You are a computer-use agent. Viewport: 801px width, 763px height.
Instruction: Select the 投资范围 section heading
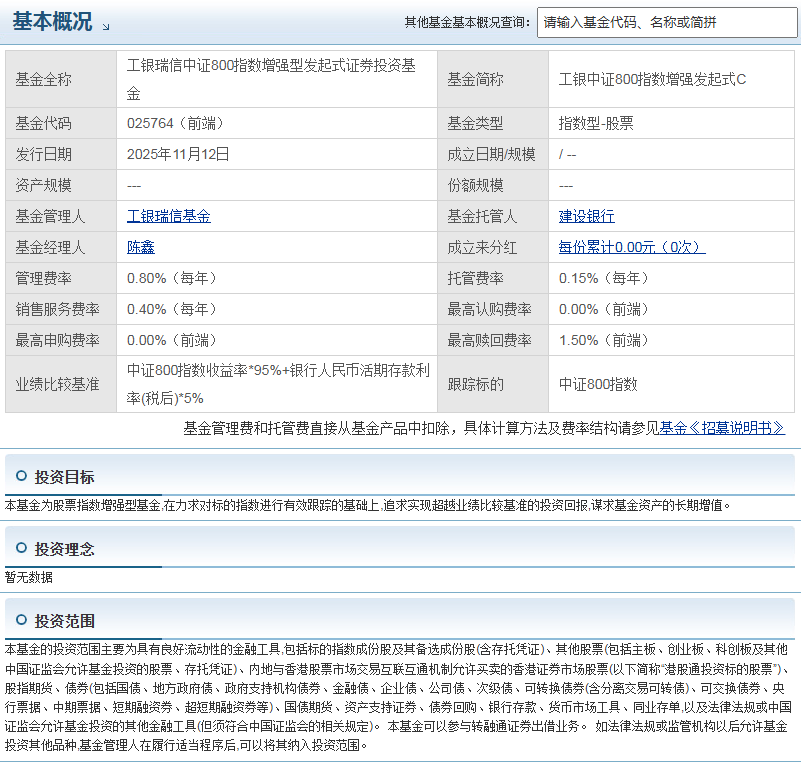(64, 621)
